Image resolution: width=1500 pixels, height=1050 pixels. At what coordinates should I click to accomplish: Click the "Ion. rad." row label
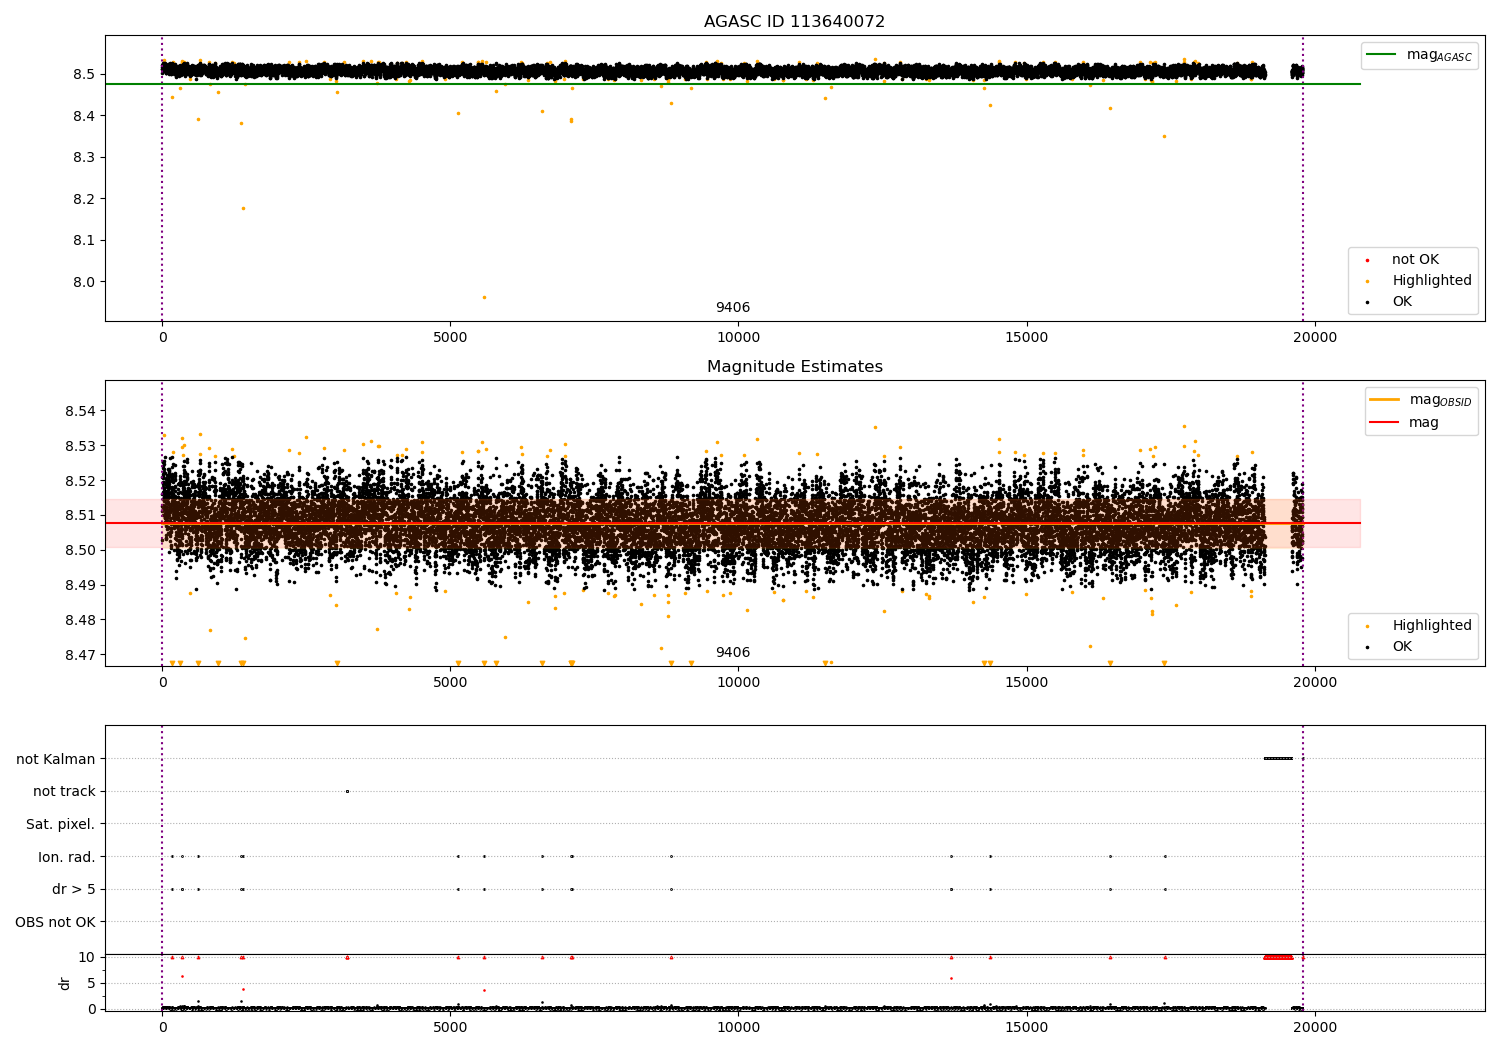click(67, 857)
